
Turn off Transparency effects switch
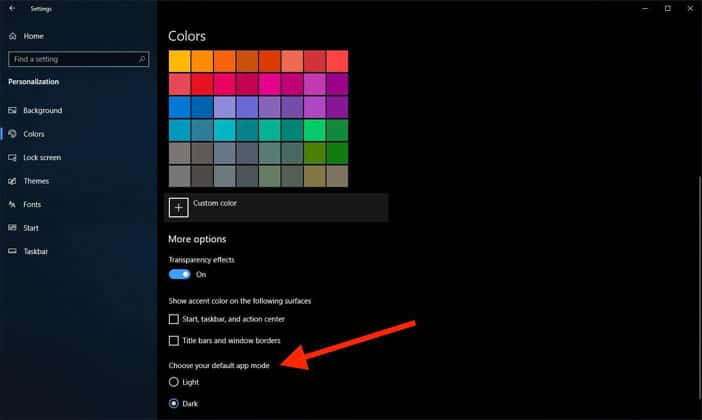[x=180, y=274]
